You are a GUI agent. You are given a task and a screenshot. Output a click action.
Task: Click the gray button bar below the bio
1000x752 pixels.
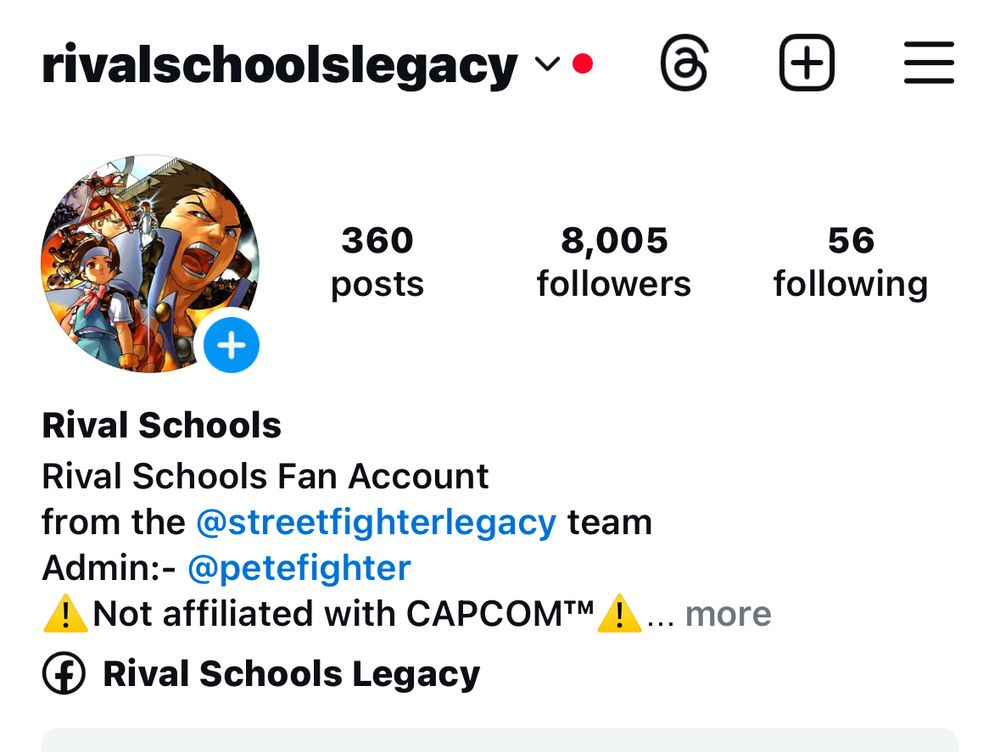click(500, 740)
